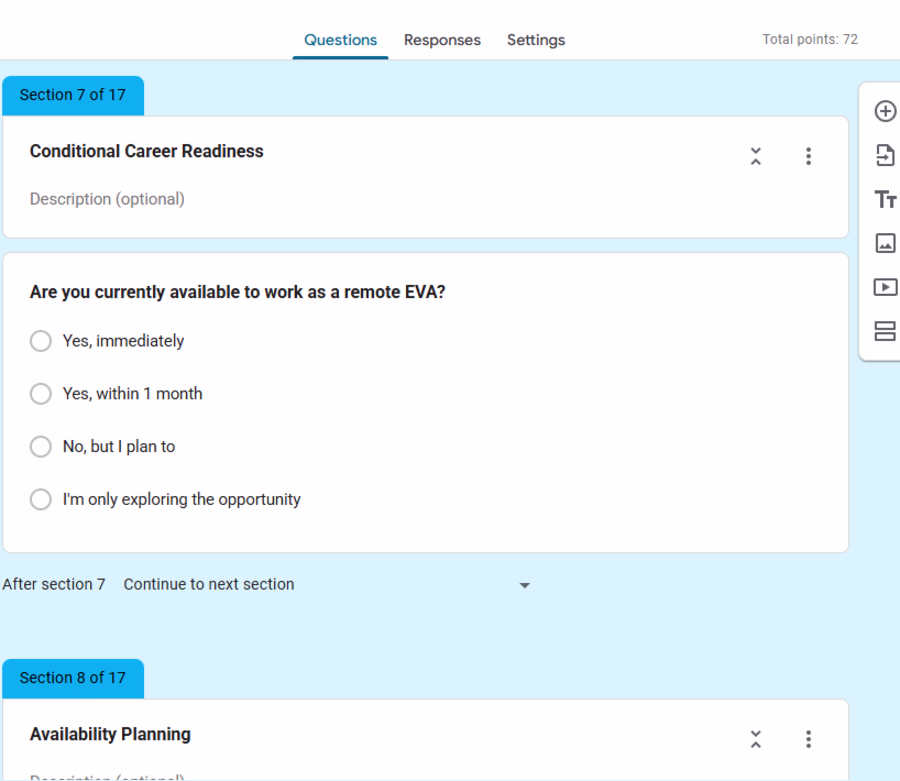Insert an image via the sidebar

click(885, 243)
